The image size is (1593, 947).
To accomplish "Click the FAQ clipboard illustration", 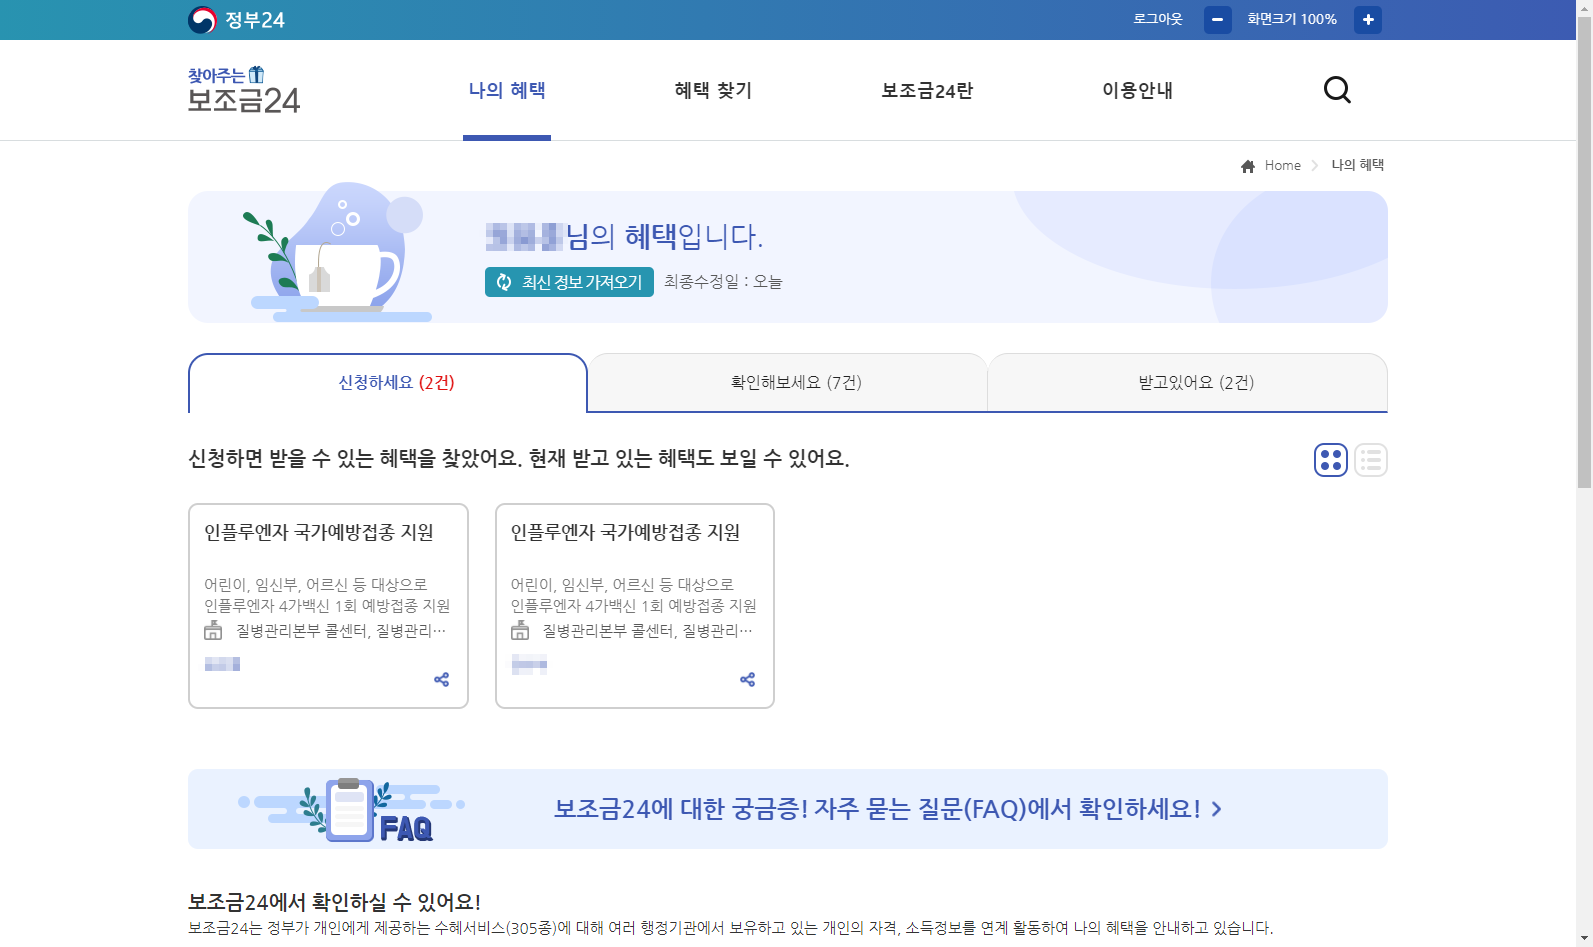I will click(x=350, y=809).
